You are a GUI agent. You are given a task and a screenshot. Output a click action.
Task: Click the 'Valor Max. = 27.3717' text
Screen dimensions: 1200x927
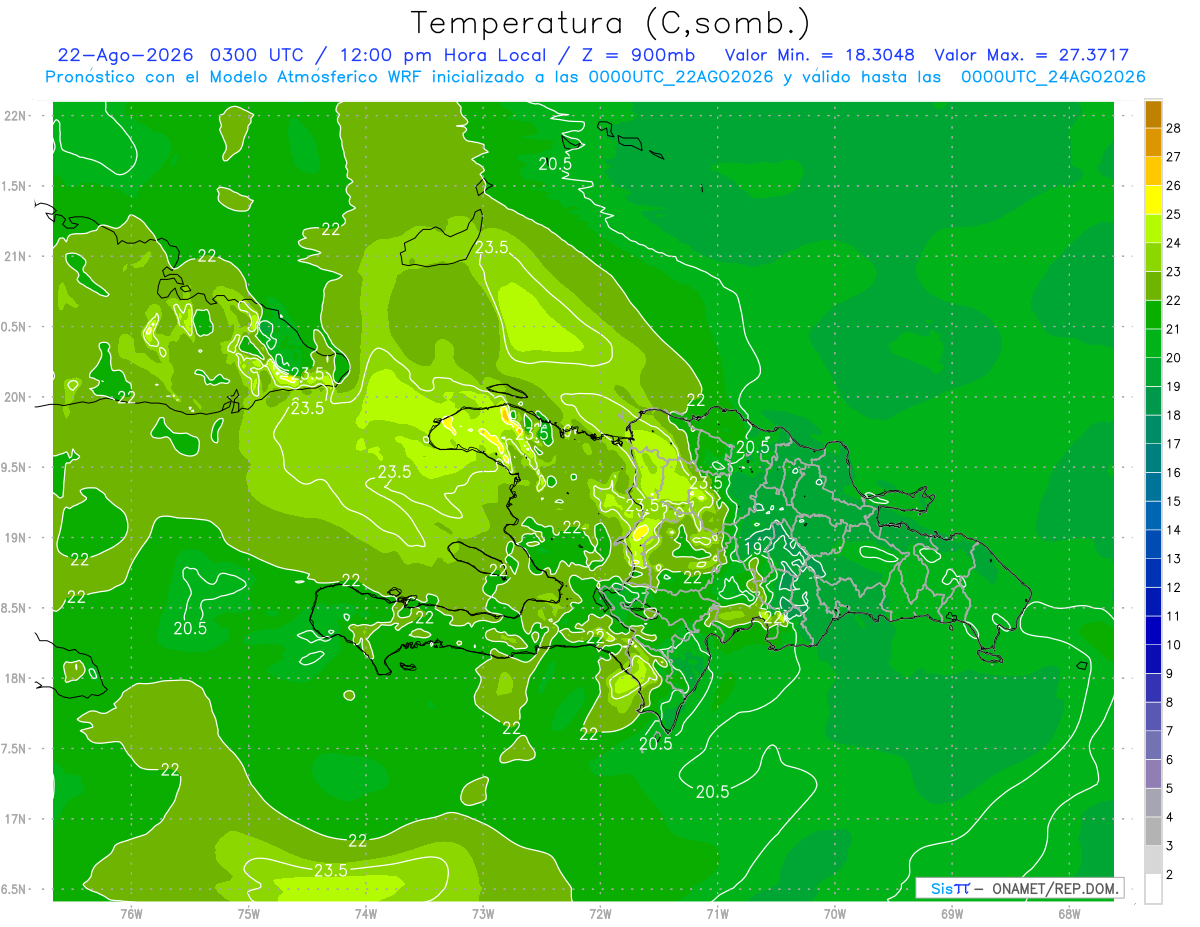pos(1031,55)
